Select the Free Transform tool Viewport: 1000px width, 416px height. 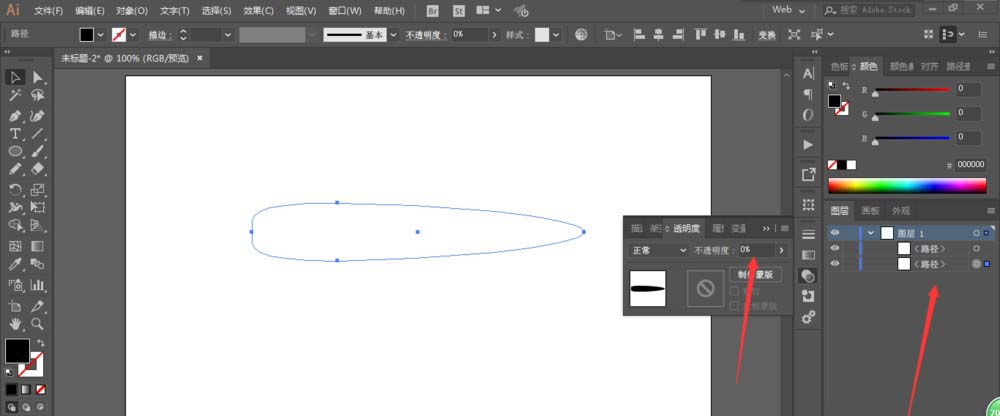point(38,207)
